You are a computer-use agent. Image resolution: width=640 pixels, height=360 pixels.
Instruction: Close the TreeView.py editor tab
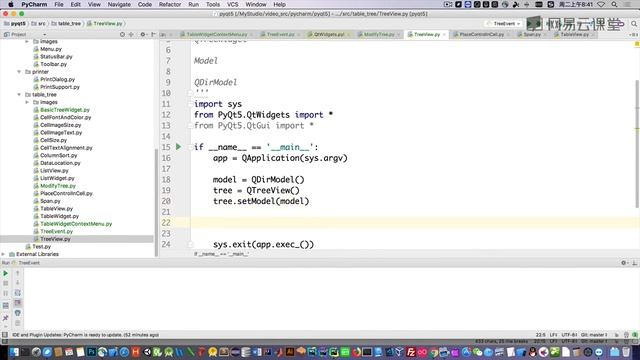(444, 35)
